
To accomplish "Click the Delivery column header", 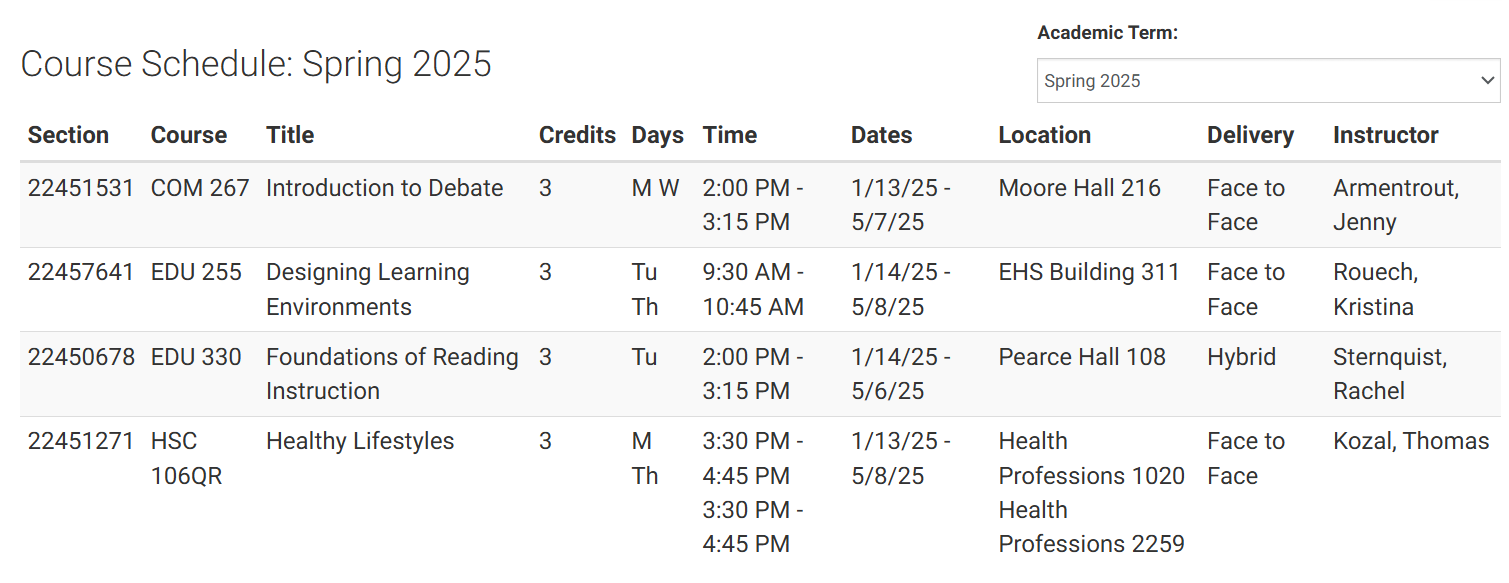I will 1250,135.
